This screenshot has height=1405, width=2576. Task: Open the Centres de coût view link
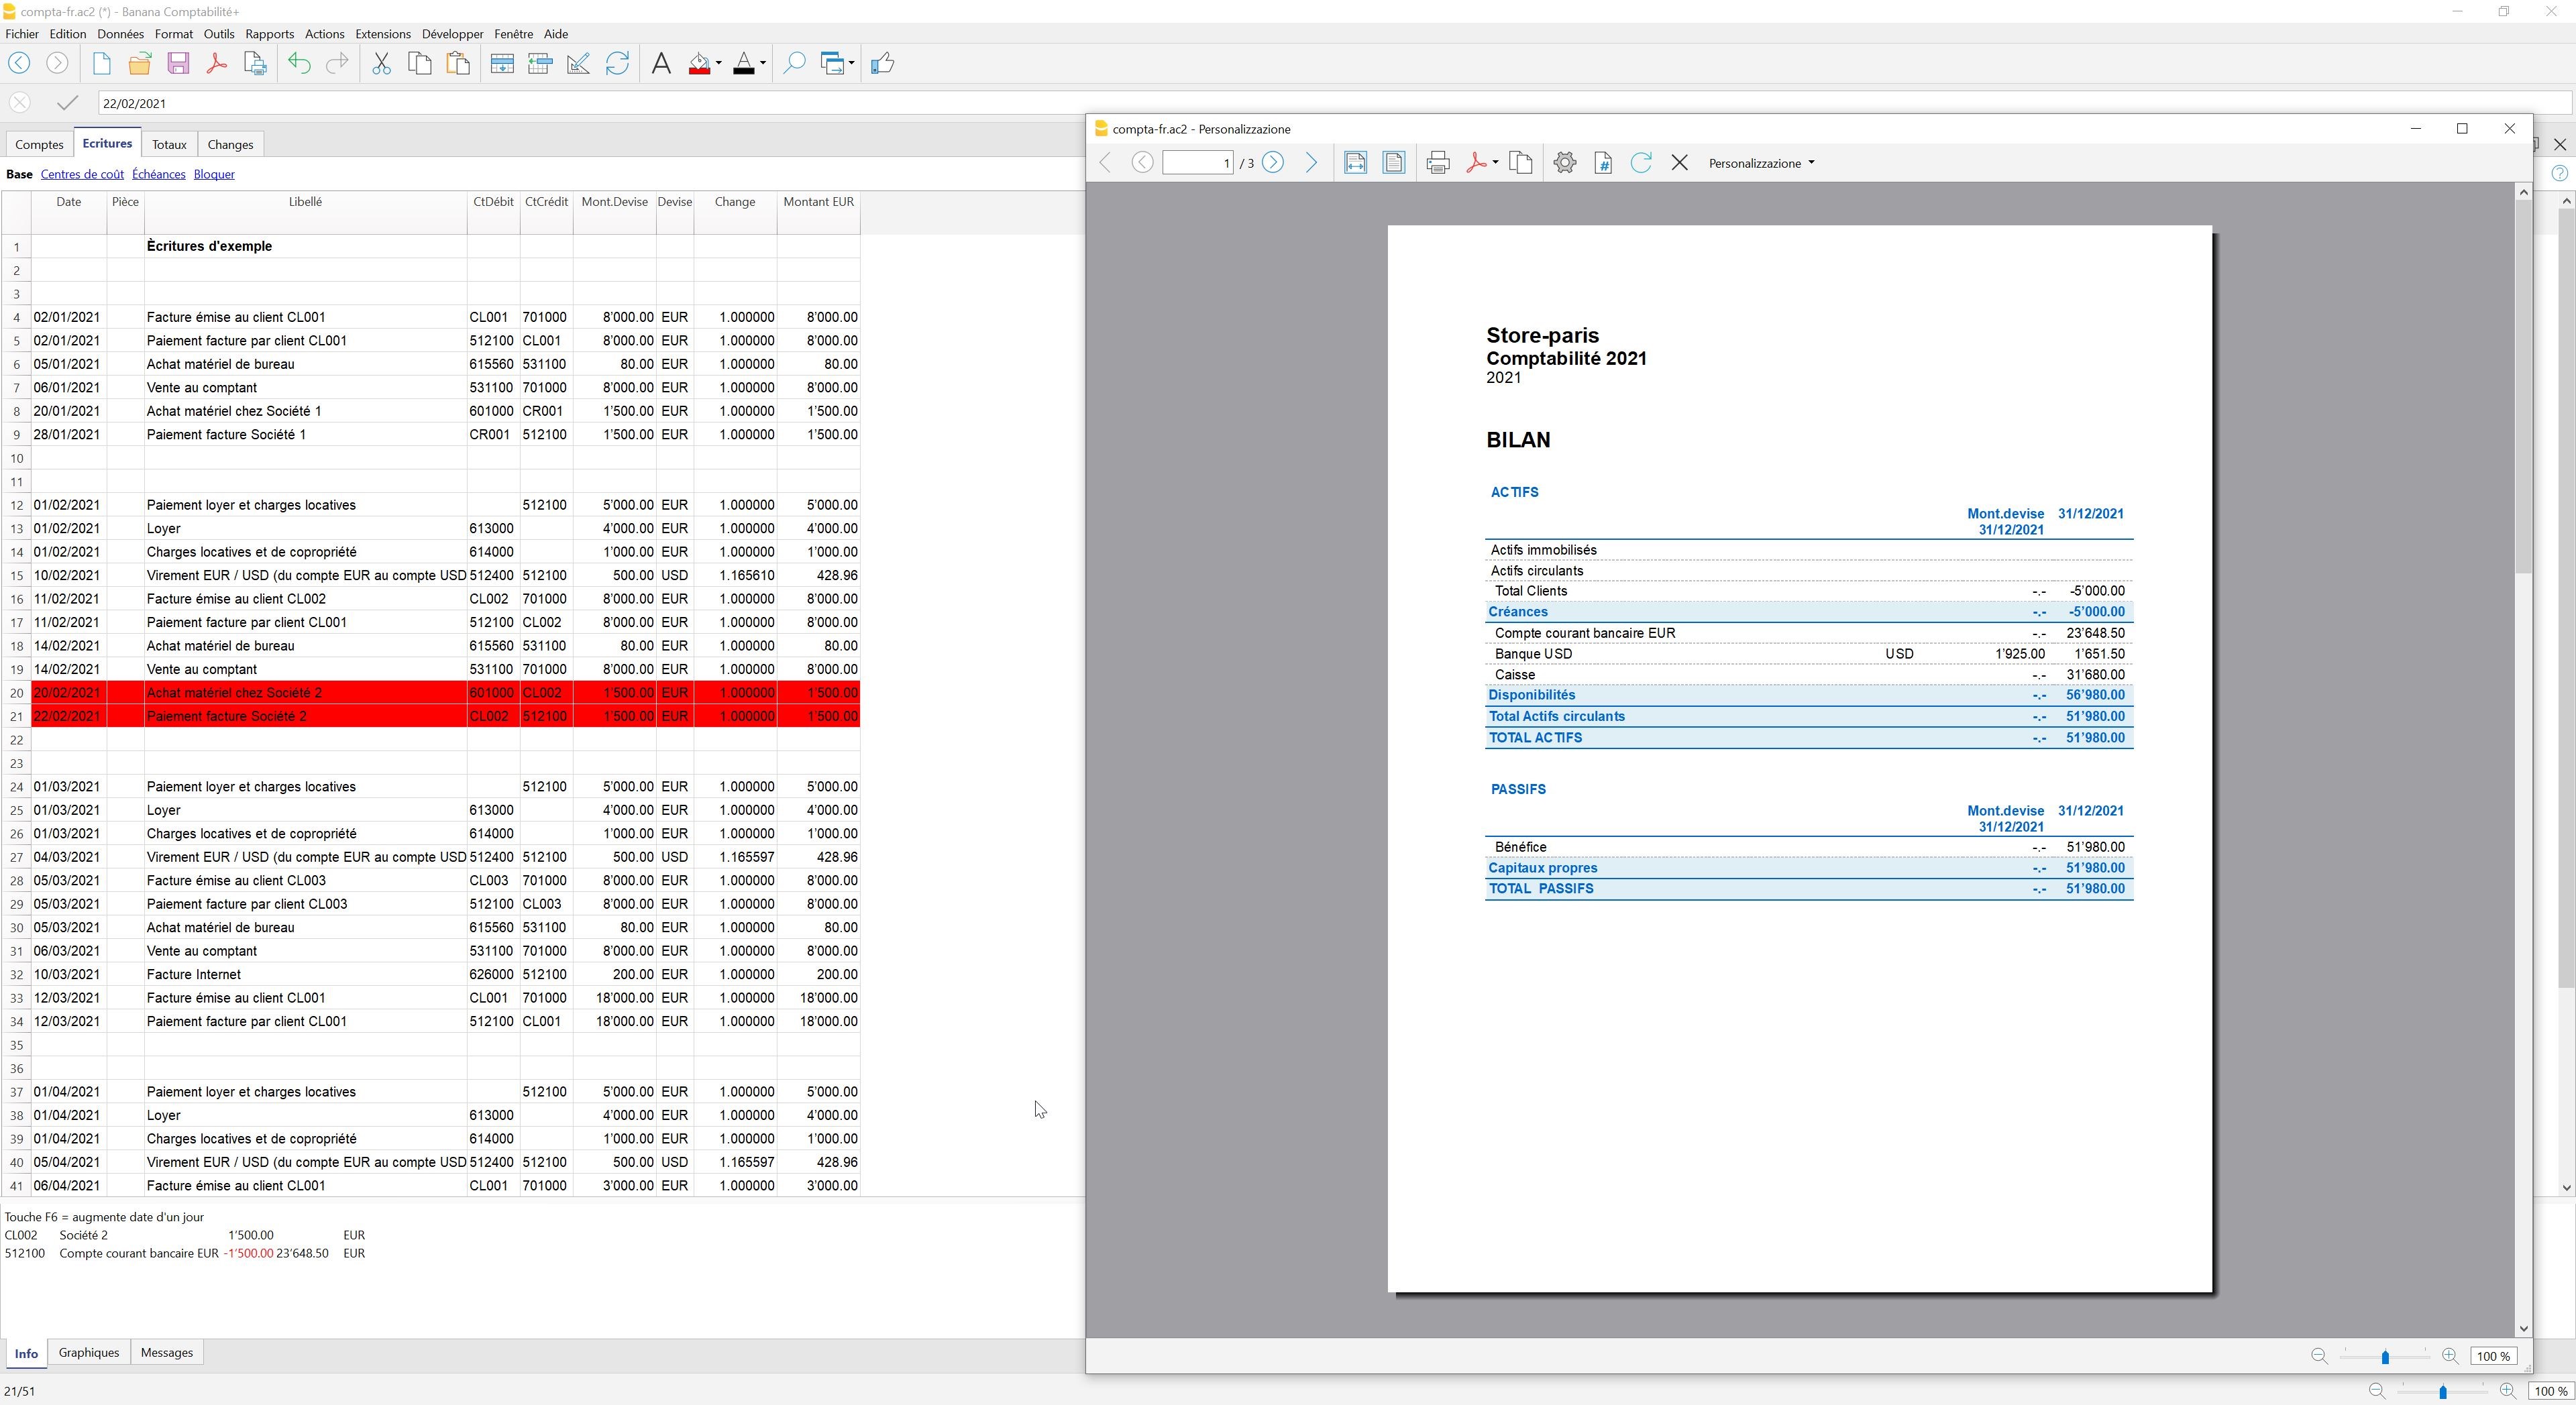[x=82, y=174]
